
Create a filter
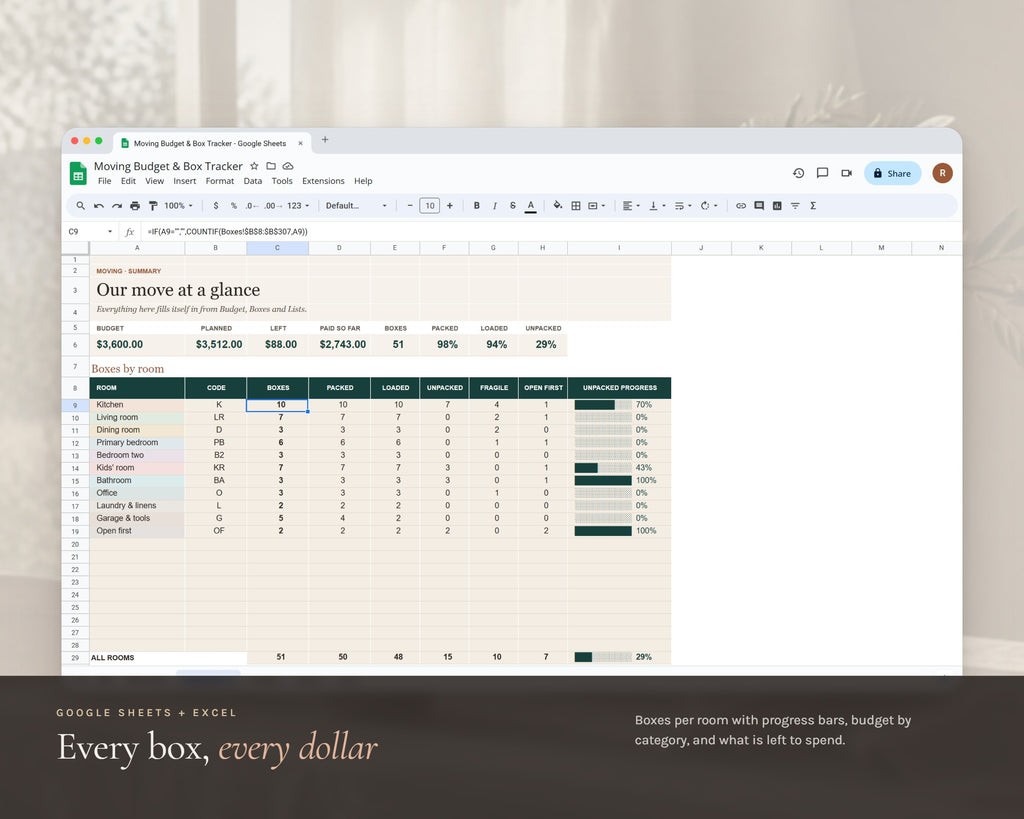(x=795, y=206)
